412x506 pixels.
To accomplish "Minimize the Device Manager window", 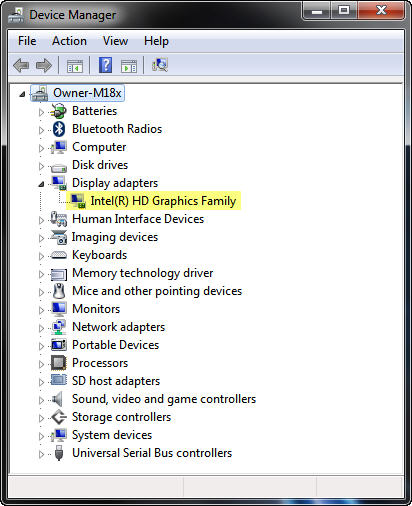I will pos(317,11).
